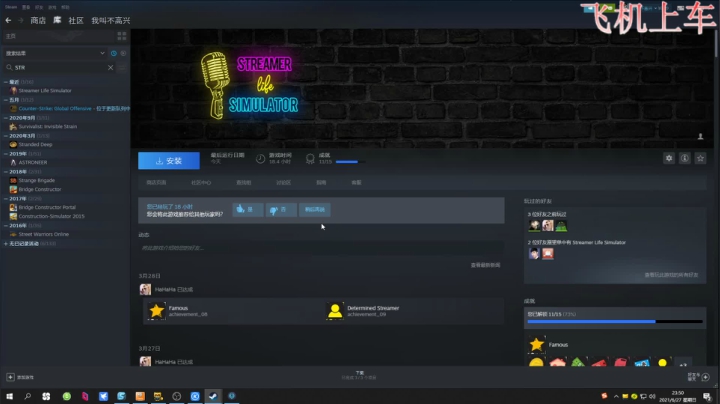
Task: Recommend the game with thumbs up 是
Action: [x=248, y=210]
